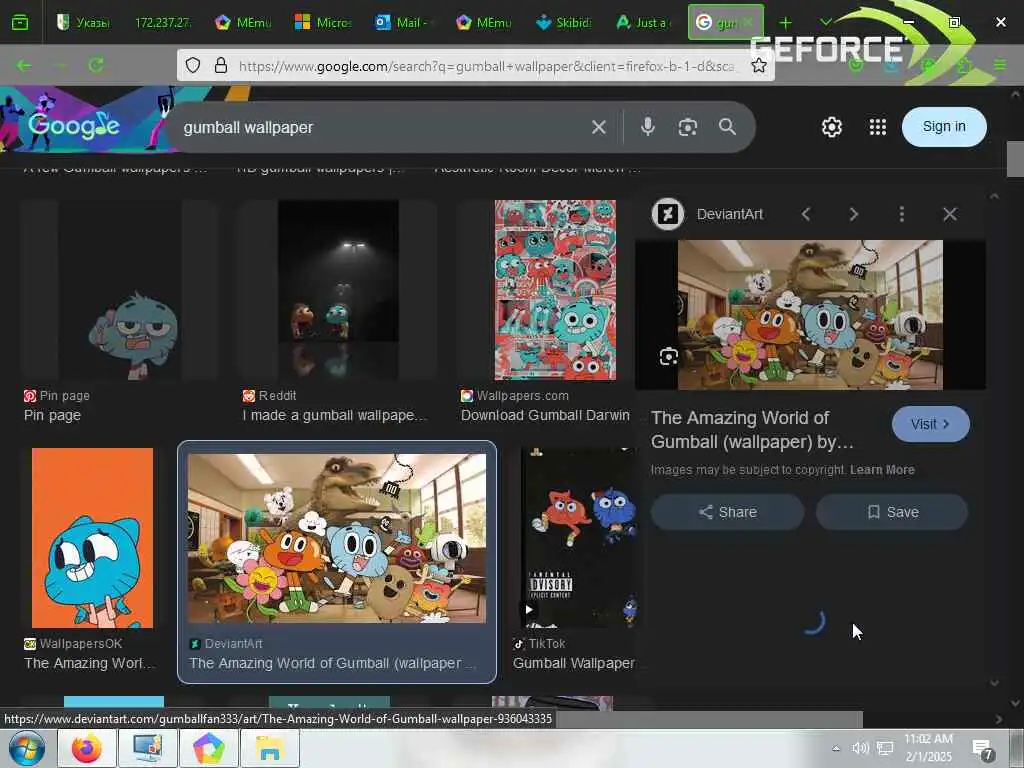
Task: Click the network tray icon
Action: [x=885, y=748]
